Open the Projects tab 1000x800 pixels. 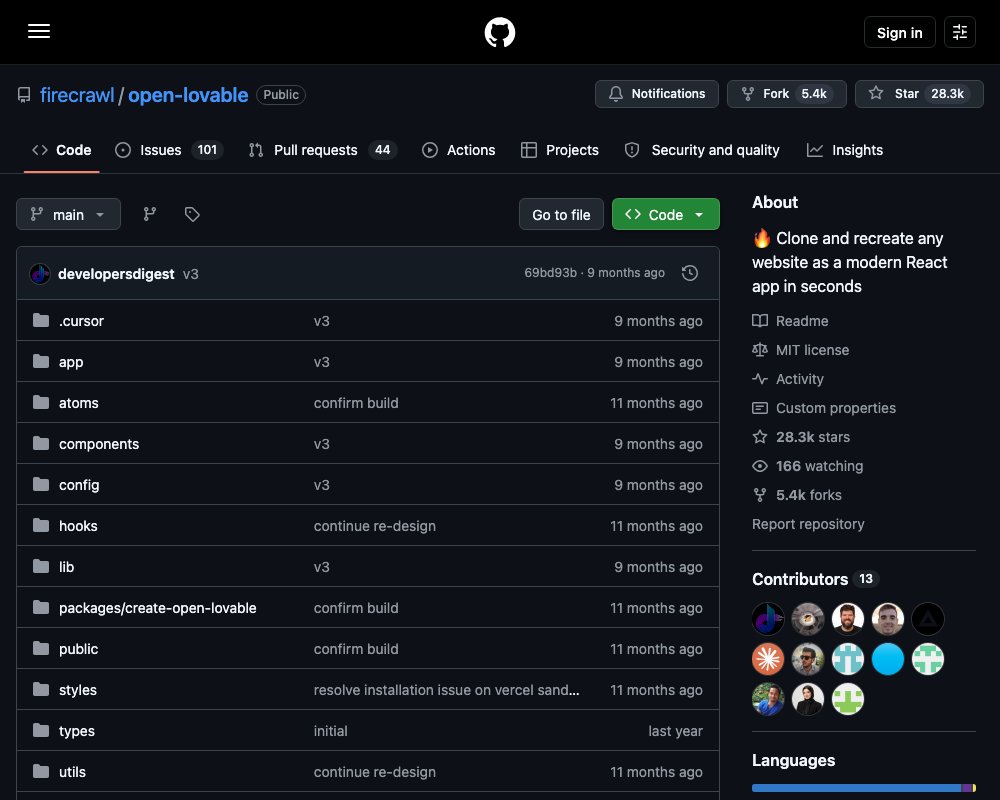(x=559, y=150)
